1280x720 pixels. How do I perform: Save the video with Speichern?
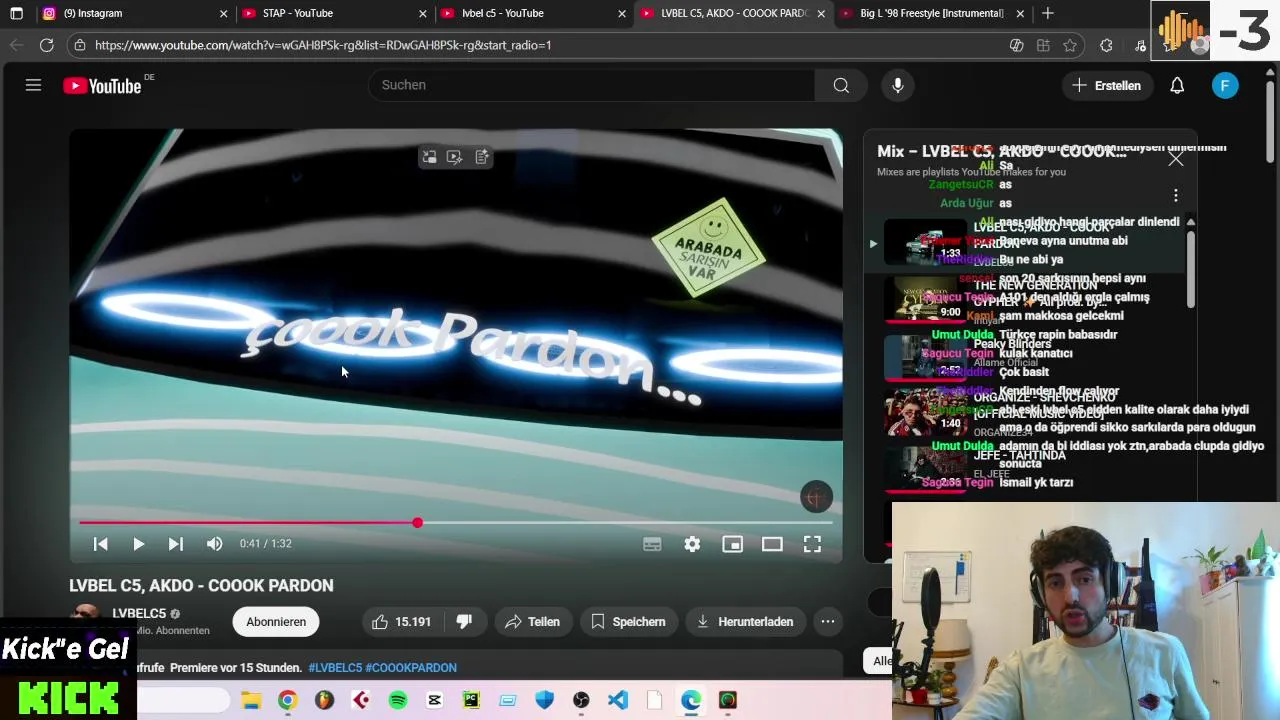(628, 622)
